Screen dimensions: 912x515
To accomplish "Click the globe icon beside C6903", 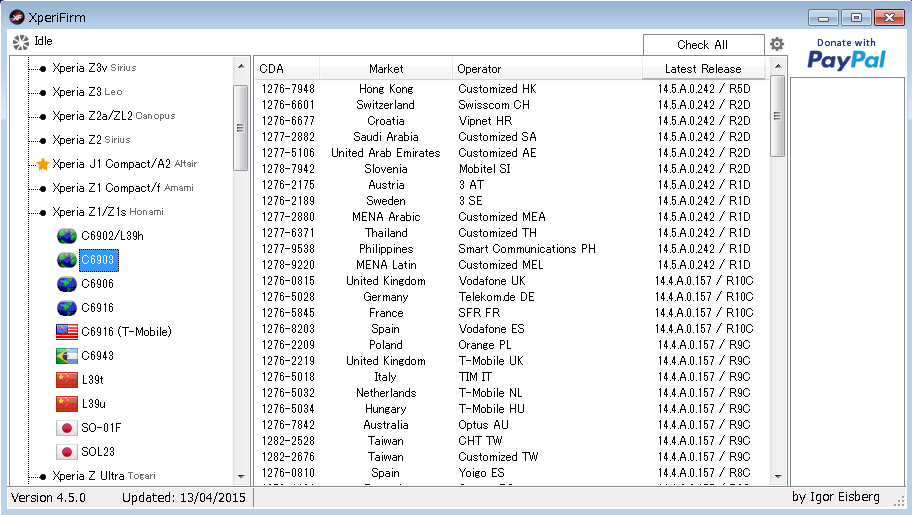I will click(67, 260).
